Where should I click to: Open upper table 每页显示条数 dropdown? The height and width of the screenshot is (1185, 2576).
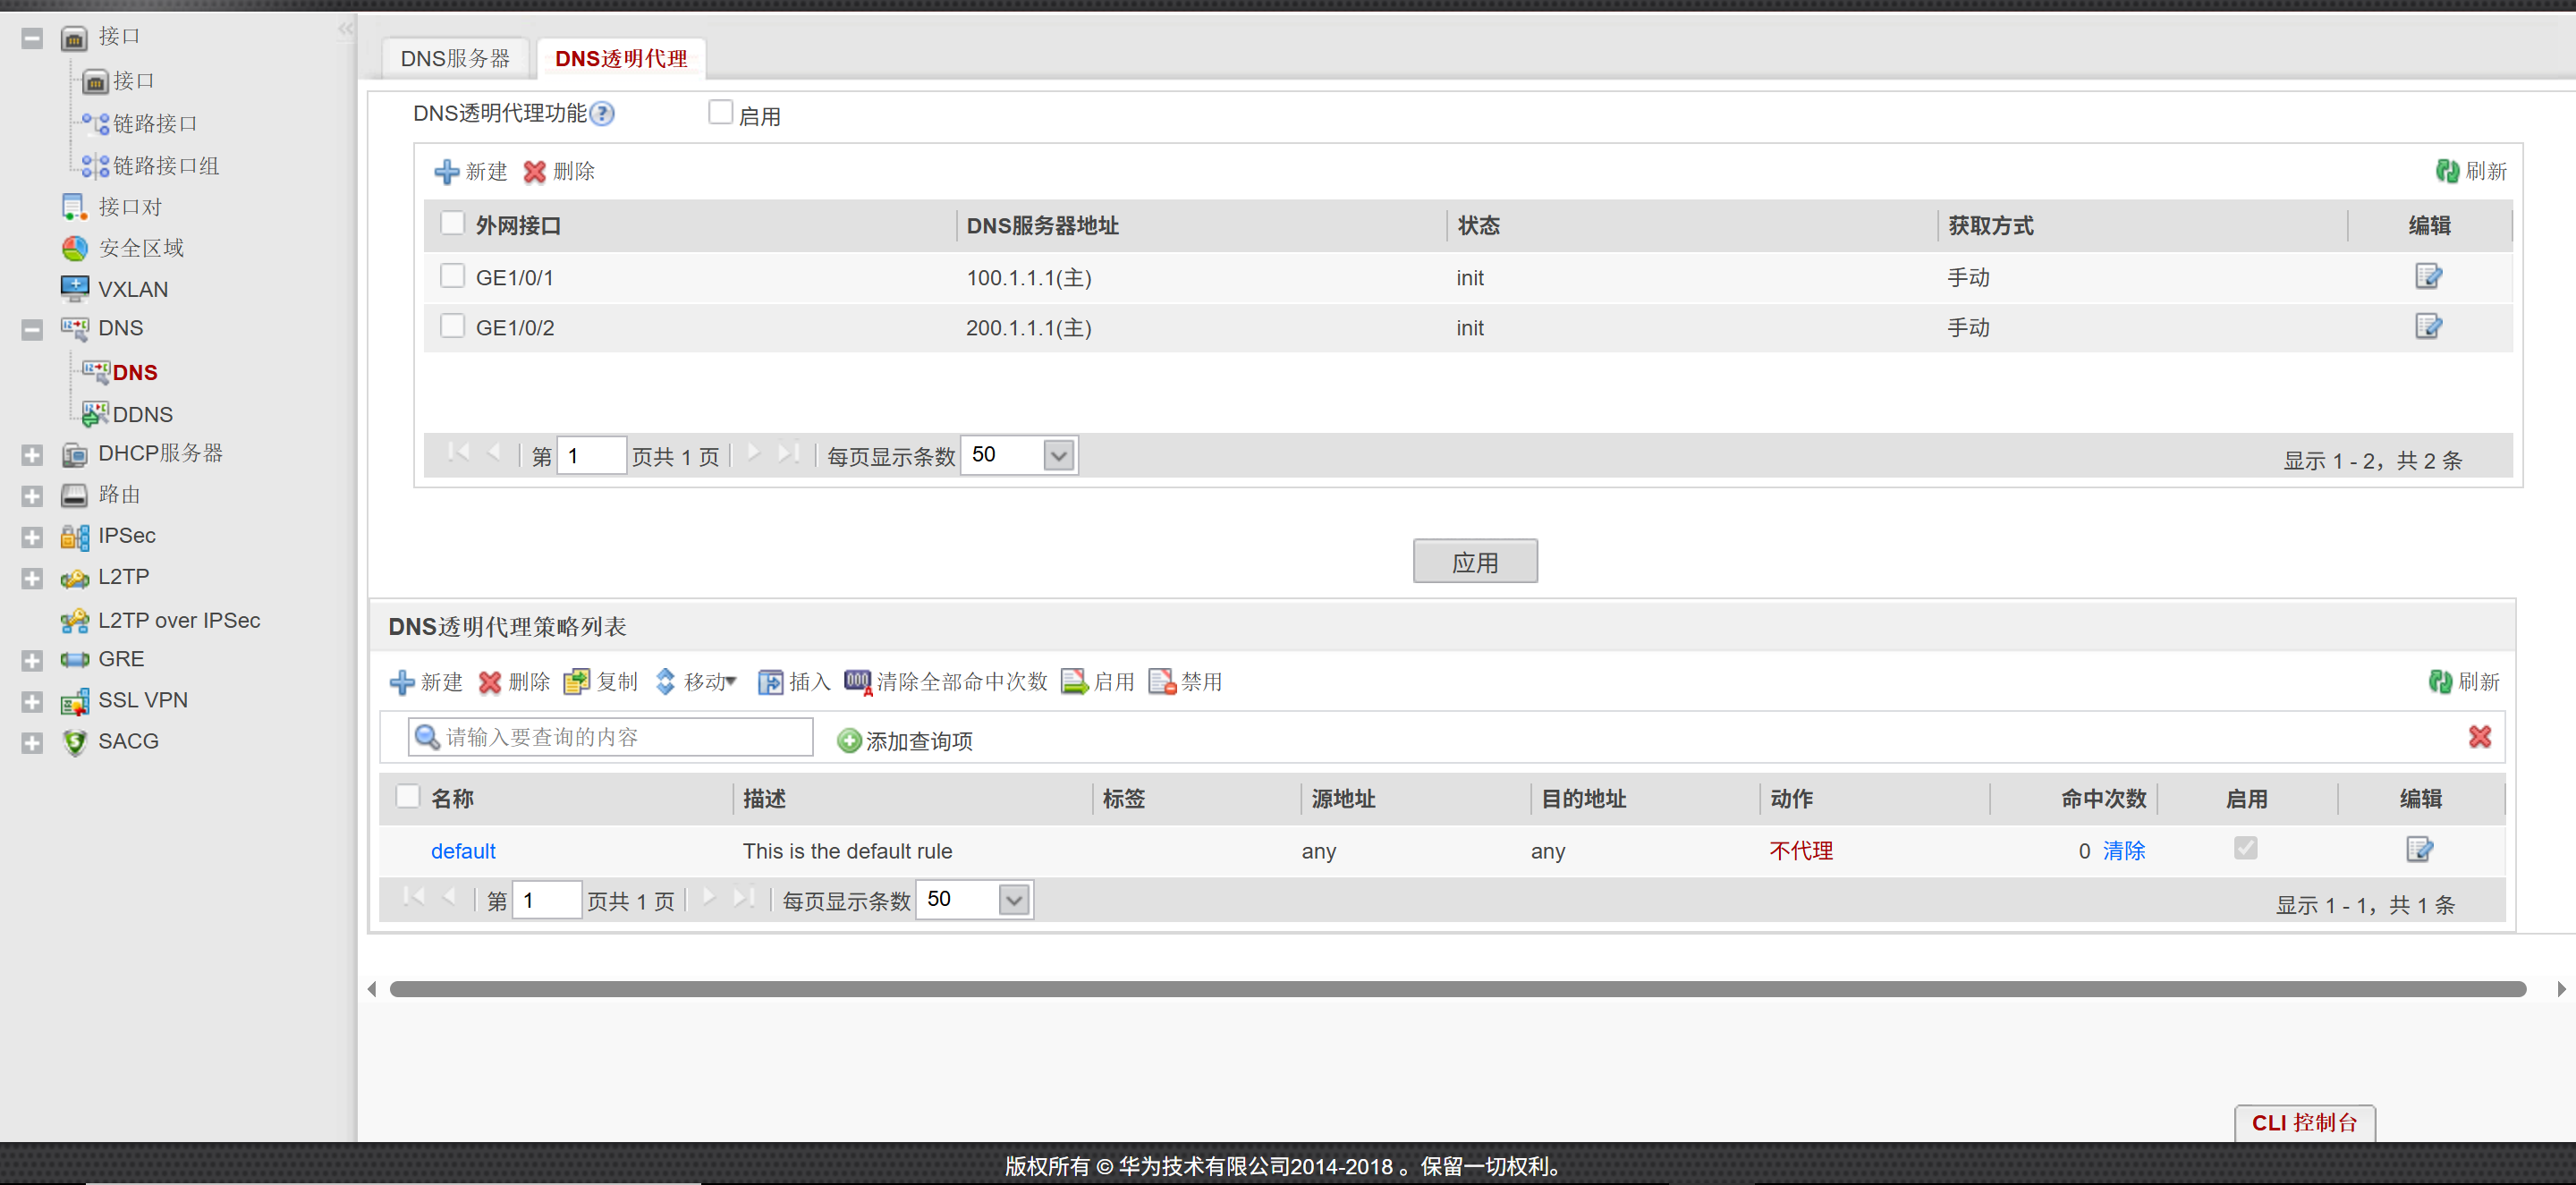pyautogui.click(x=1058, y=456)
